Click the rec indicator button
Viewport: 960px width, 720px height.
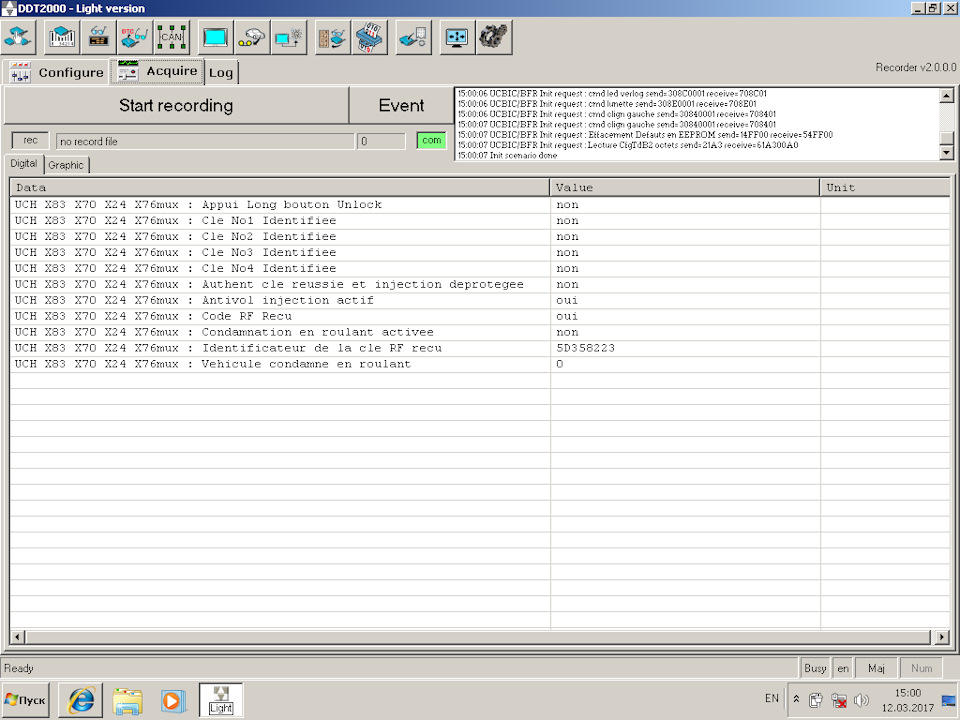click(30, 140)
